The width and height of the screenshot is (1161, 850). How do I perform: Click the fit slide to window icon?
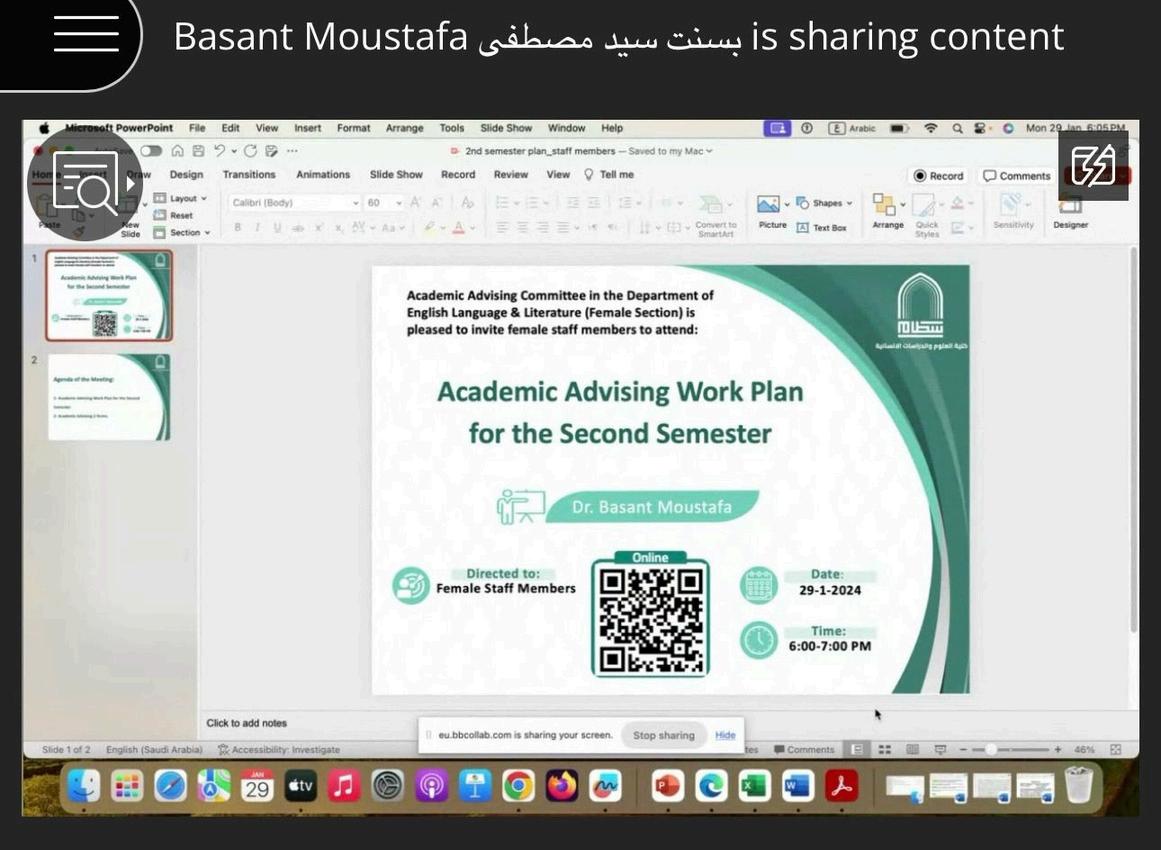(1116, 749)
